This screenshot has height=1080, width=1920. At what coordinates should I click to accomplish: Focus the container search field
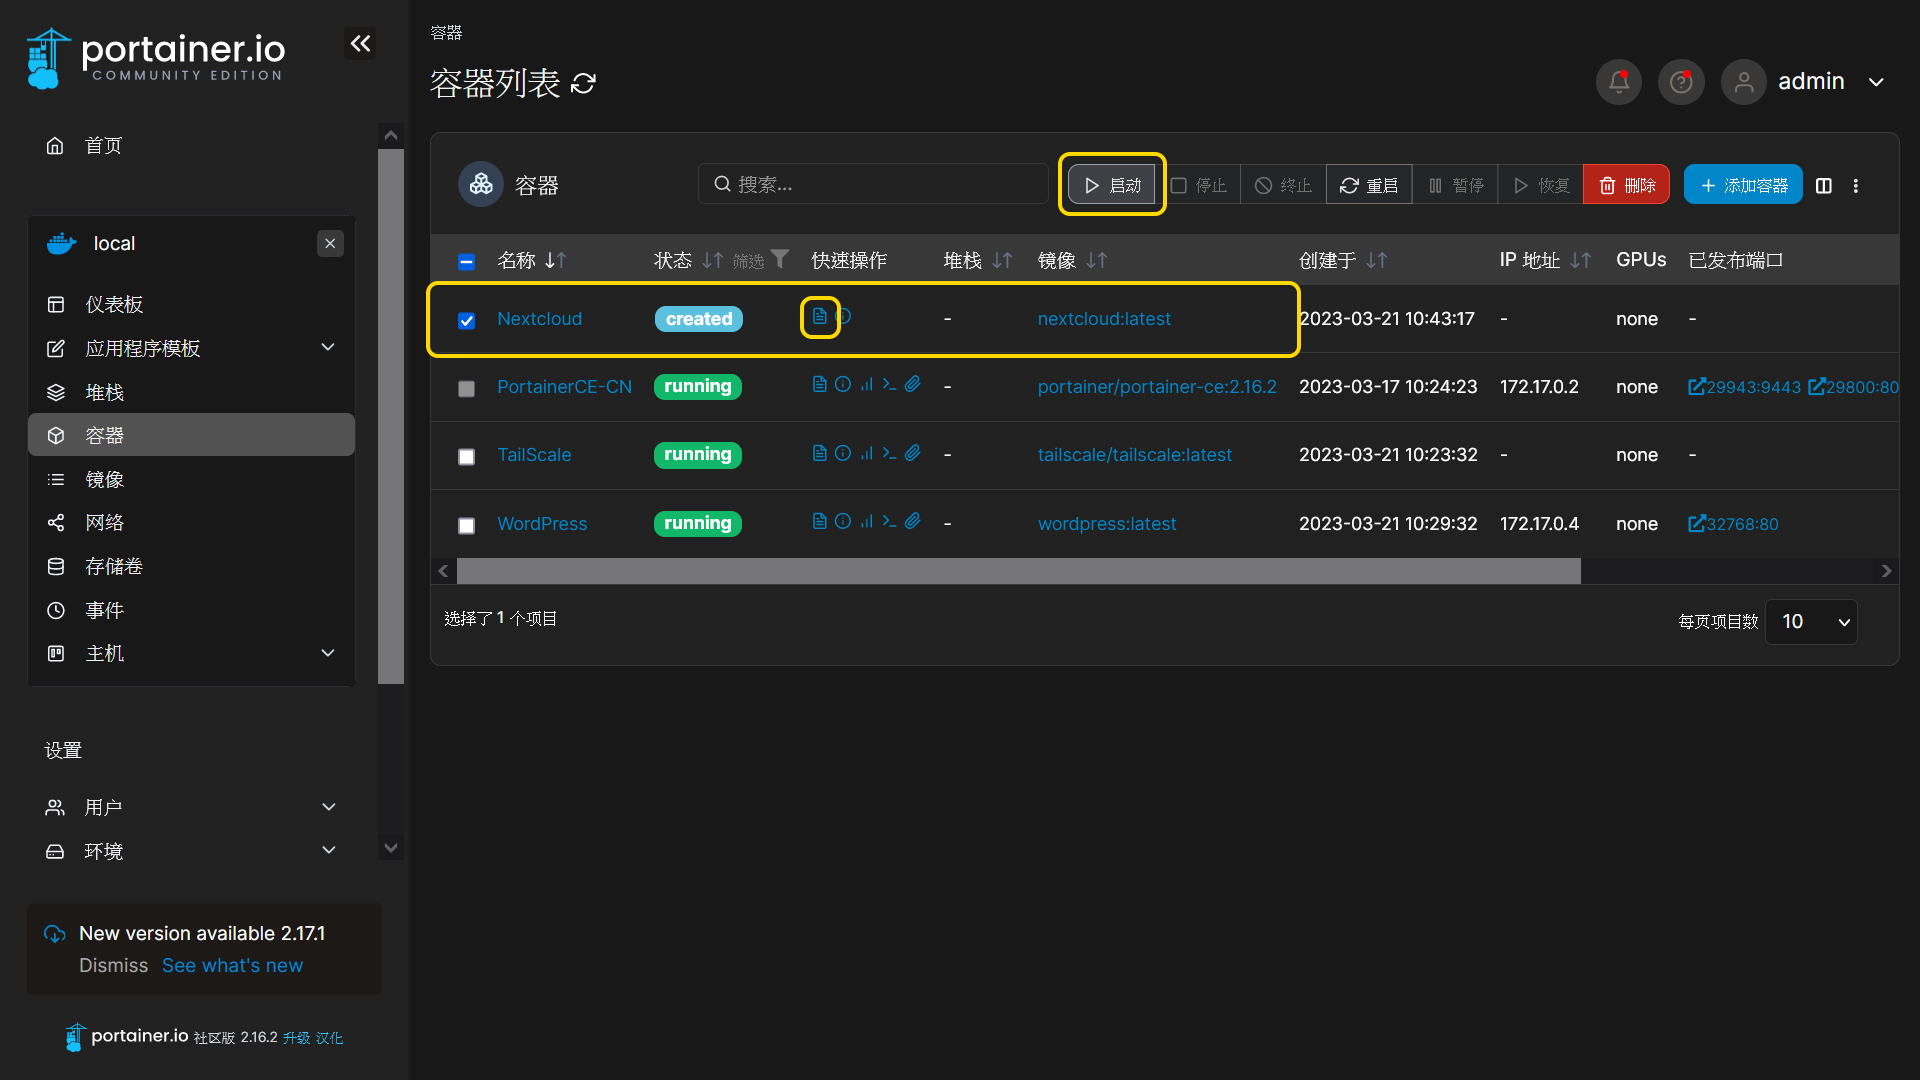click(x=872, y=184)
